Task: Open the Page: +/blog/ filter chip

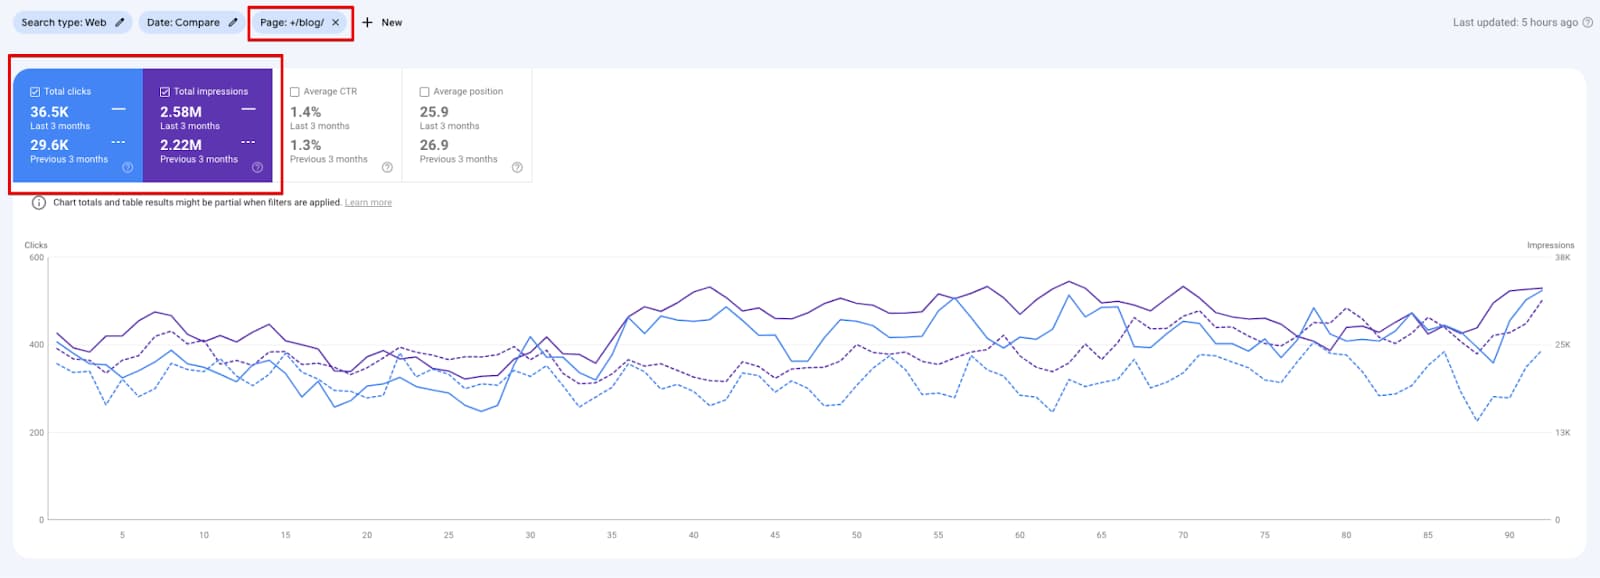Action: (x=300, y=22)
